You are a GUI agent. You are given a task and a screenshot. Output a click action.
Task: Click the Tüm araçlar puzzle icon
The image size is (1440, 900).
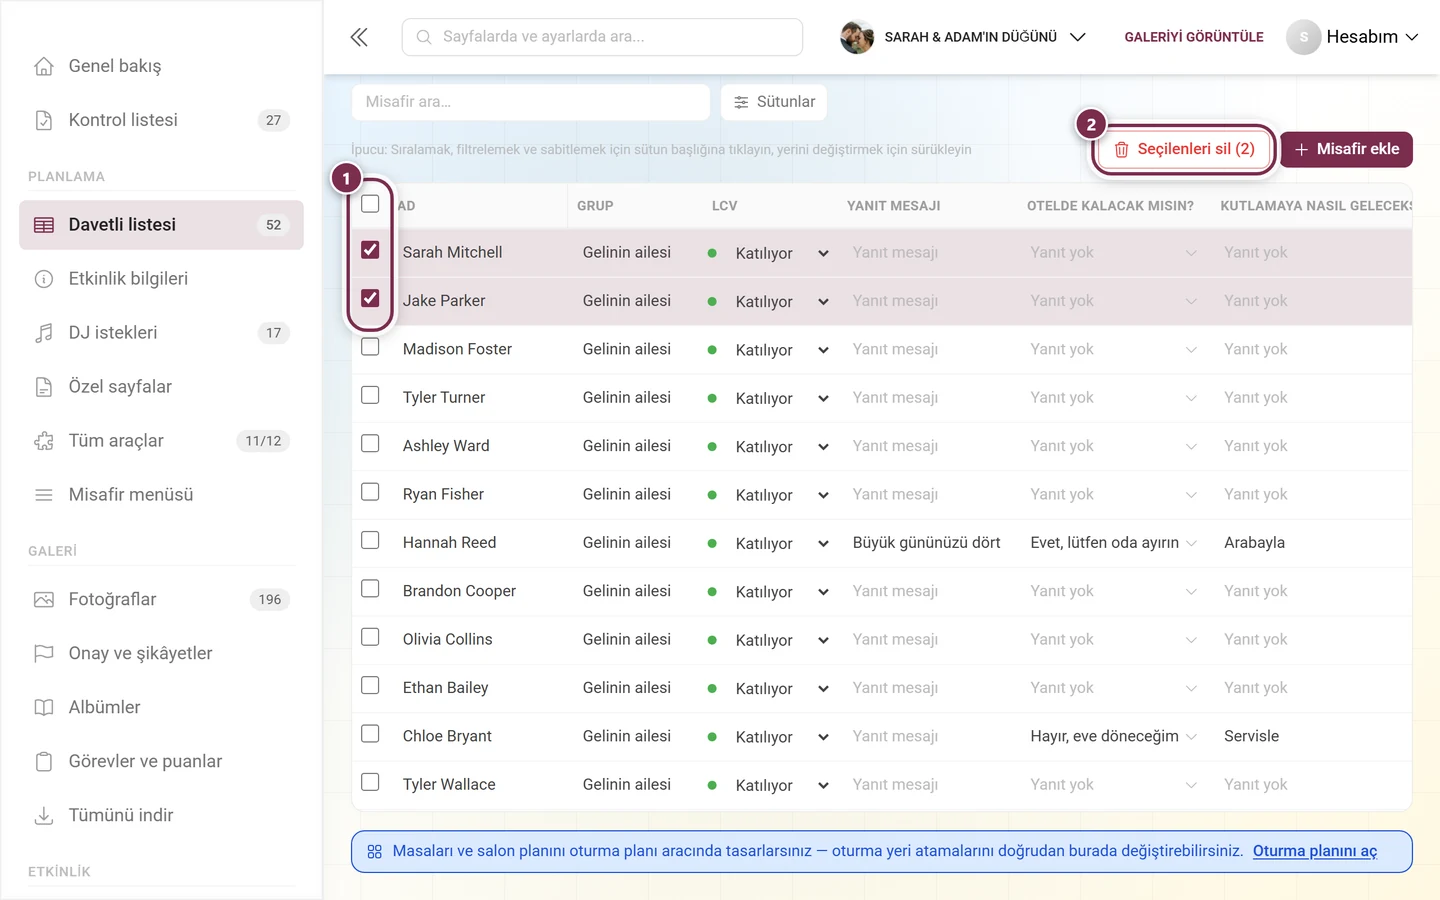click(x=44, y=441)
